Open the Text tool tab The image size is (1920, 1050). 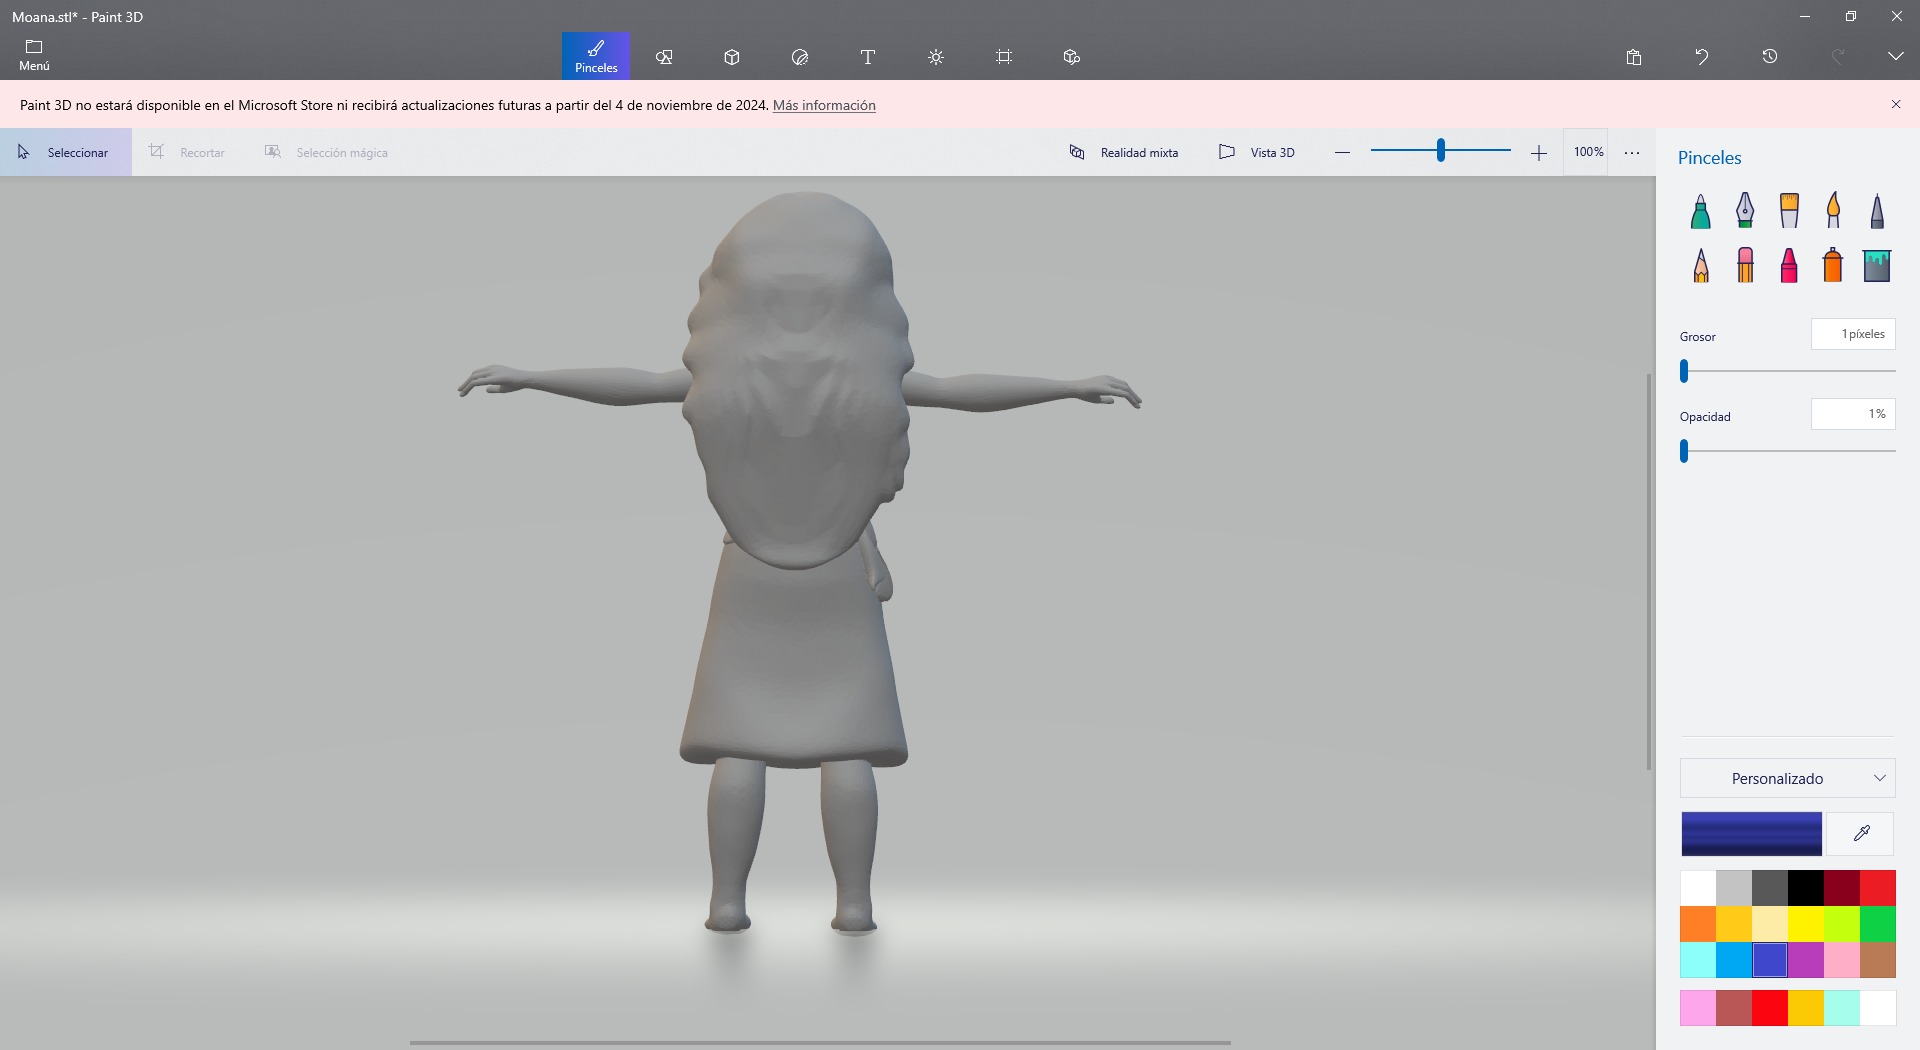(868, 57)
